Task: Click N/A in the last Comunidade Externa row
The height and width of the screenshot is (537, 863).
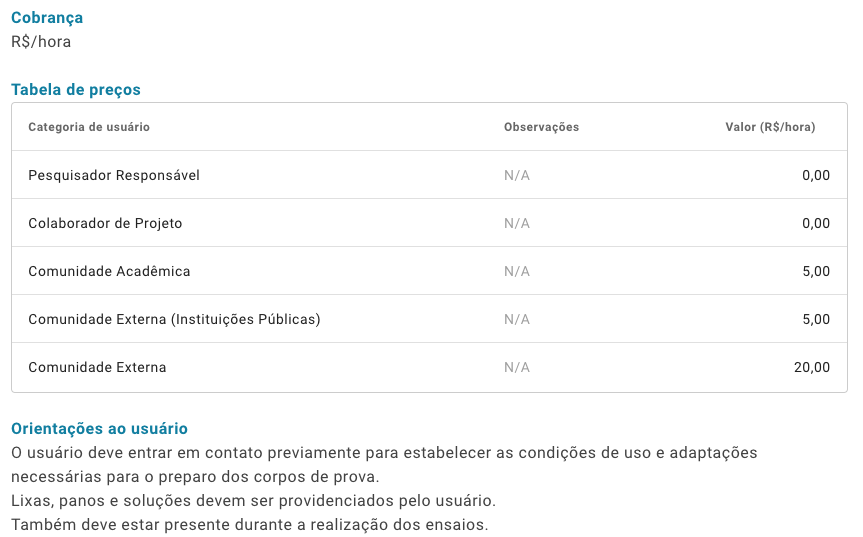Action: [517, 367]
